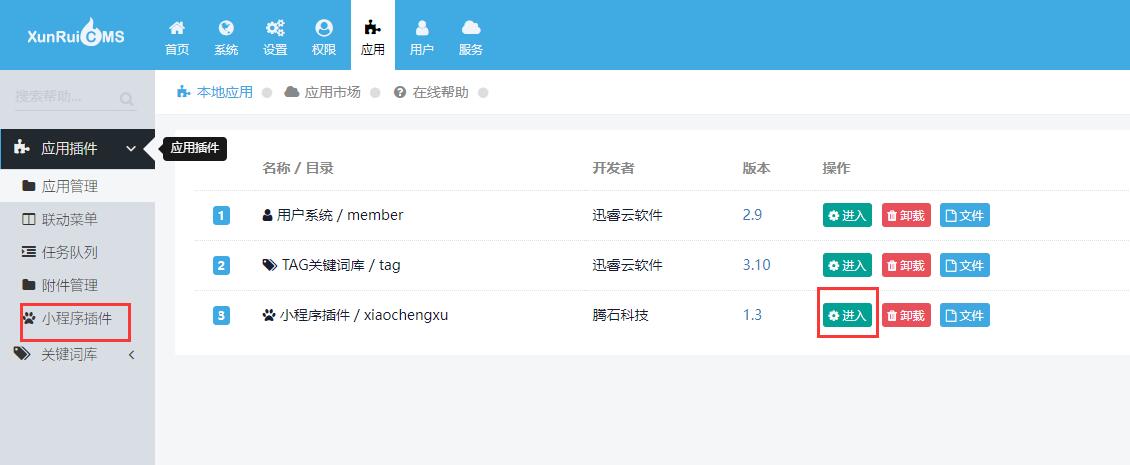Screen dimensions: 1130x465
Task: Open 应用管理 in sidebar
Action: pos(77,187)
